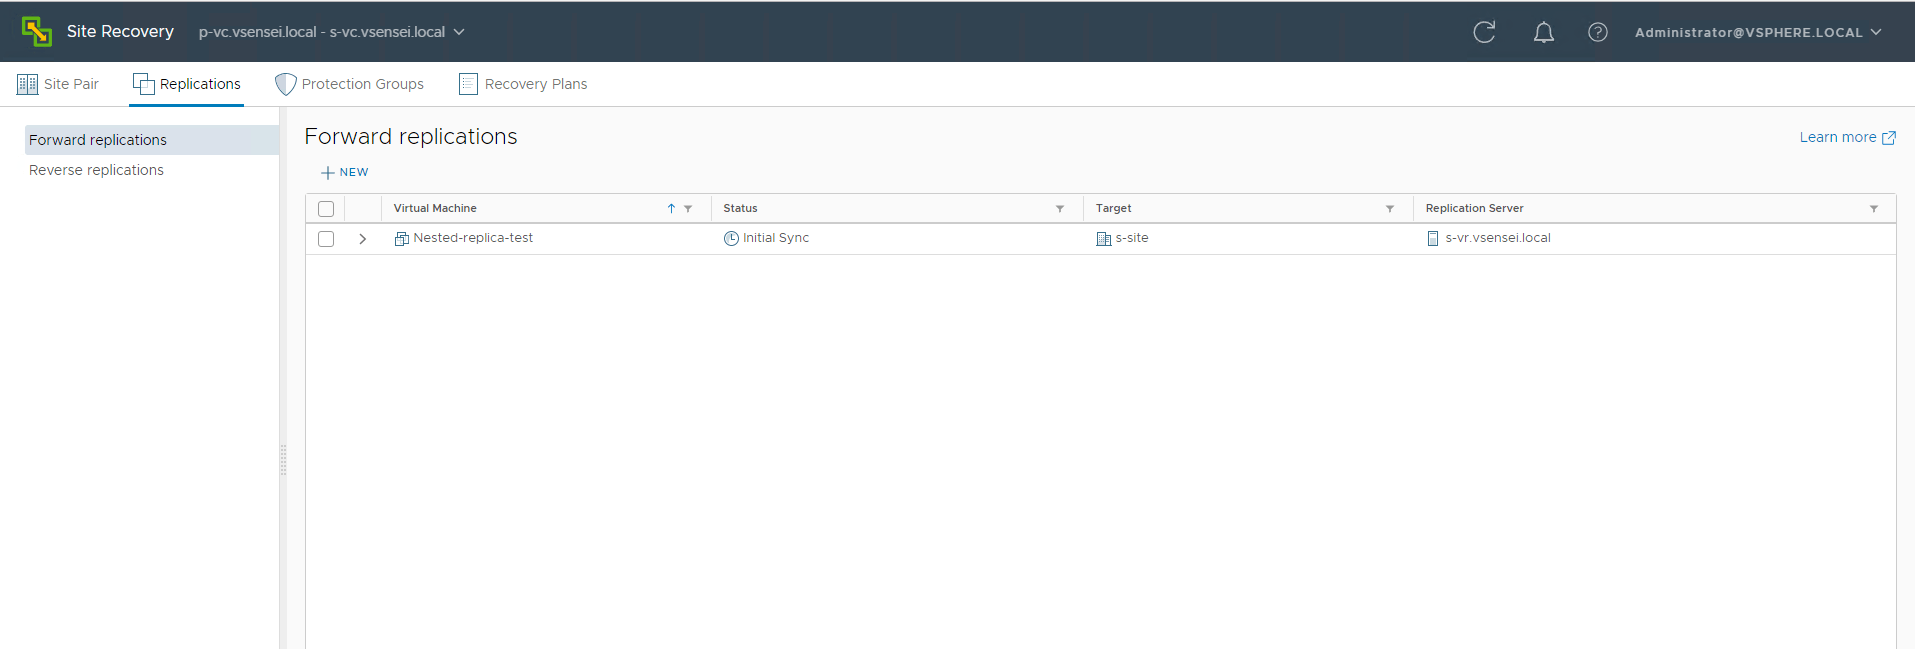Switch to the Recovery Plans tab
Image resolution: width=1915 pixels, height=649 pixels.
point(523,84)
